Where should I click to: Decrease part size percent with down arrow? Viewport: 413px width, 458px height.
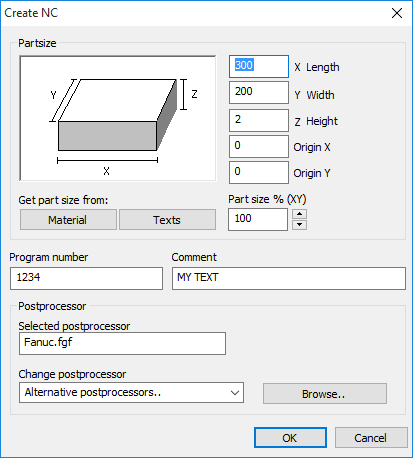pos(299,225)
